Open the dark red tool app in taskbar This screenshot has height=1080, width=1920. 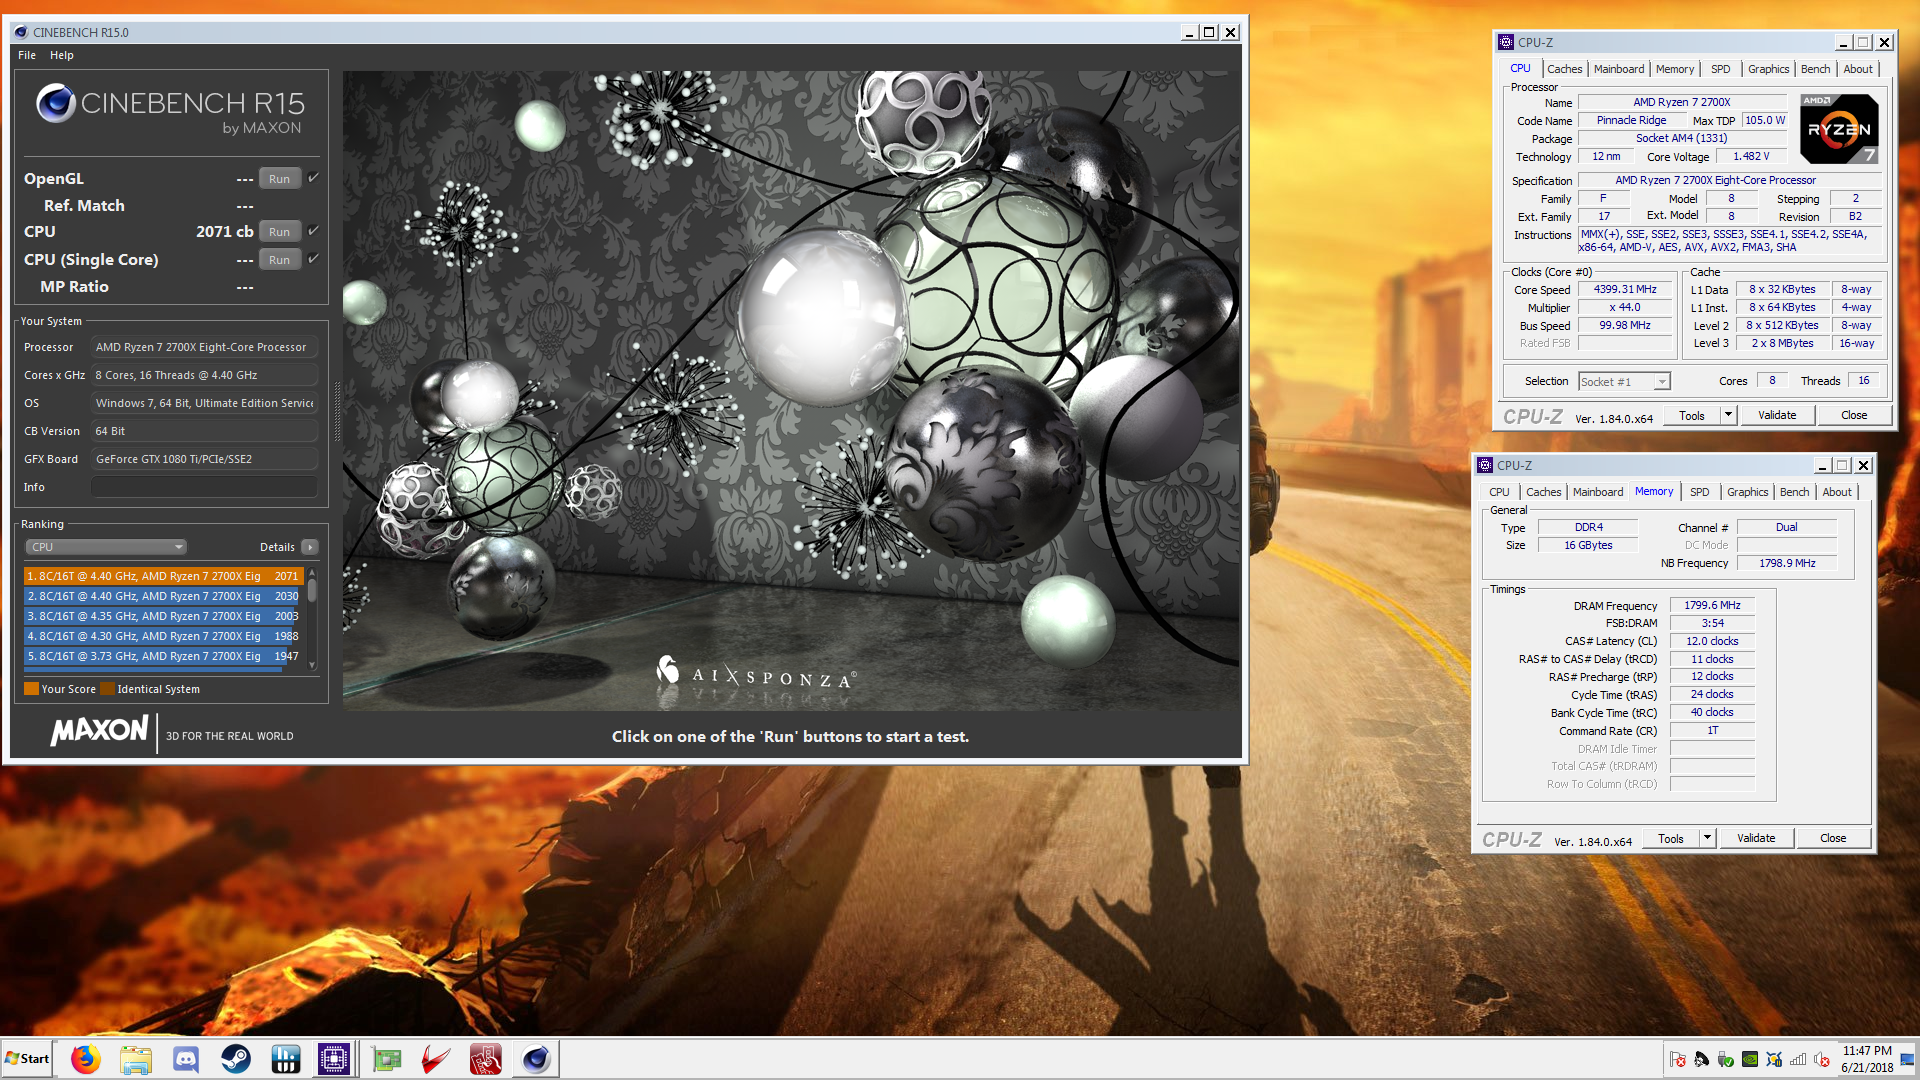(x=486, y=1059)
